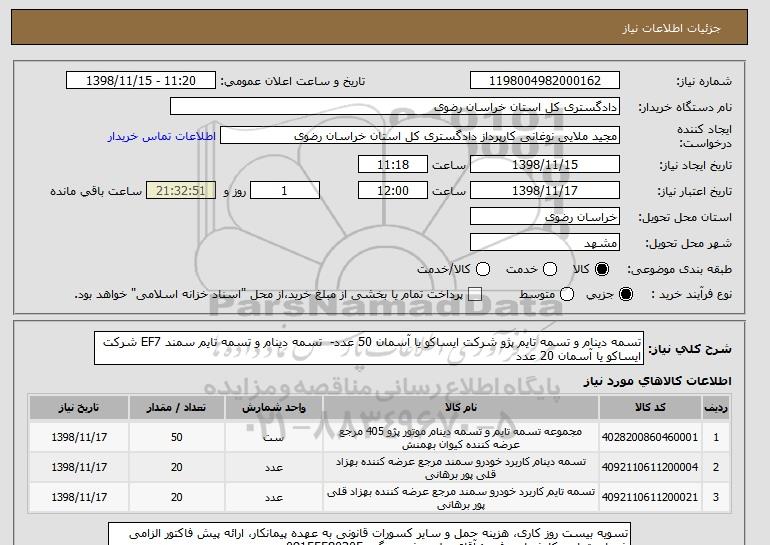Click the ست unit cell in row 1
Screen dimensions: 770x545
pyautogui.click(x=274, y=437)
